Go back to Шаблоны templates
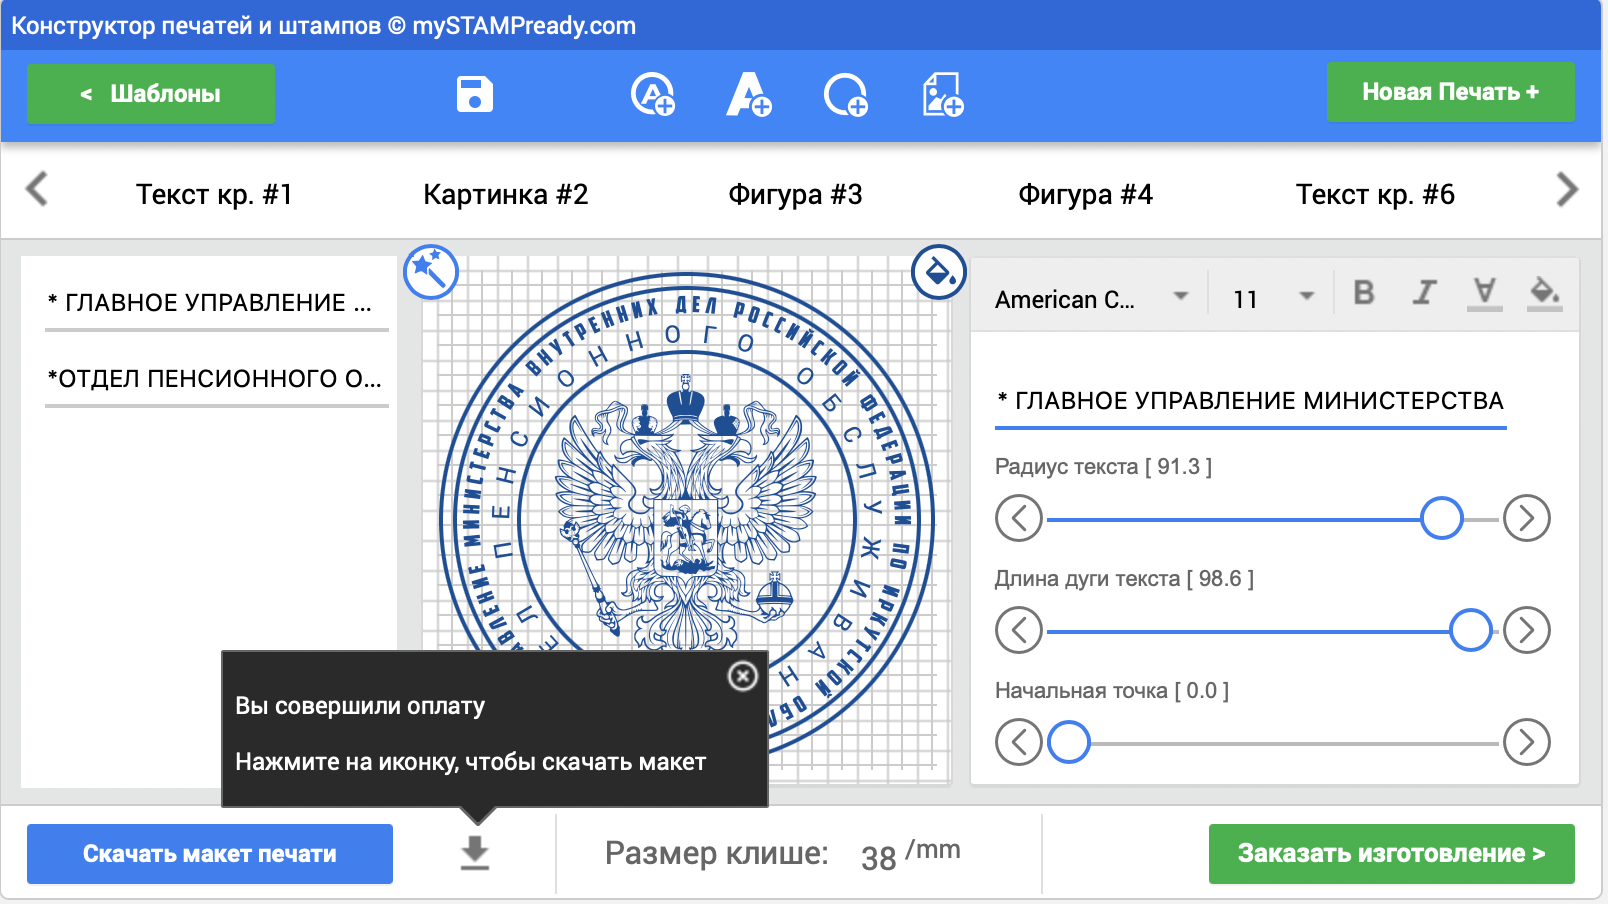The height and width of the screenshot is (904, 1608). pyautogui.click(x=151, y=94)
